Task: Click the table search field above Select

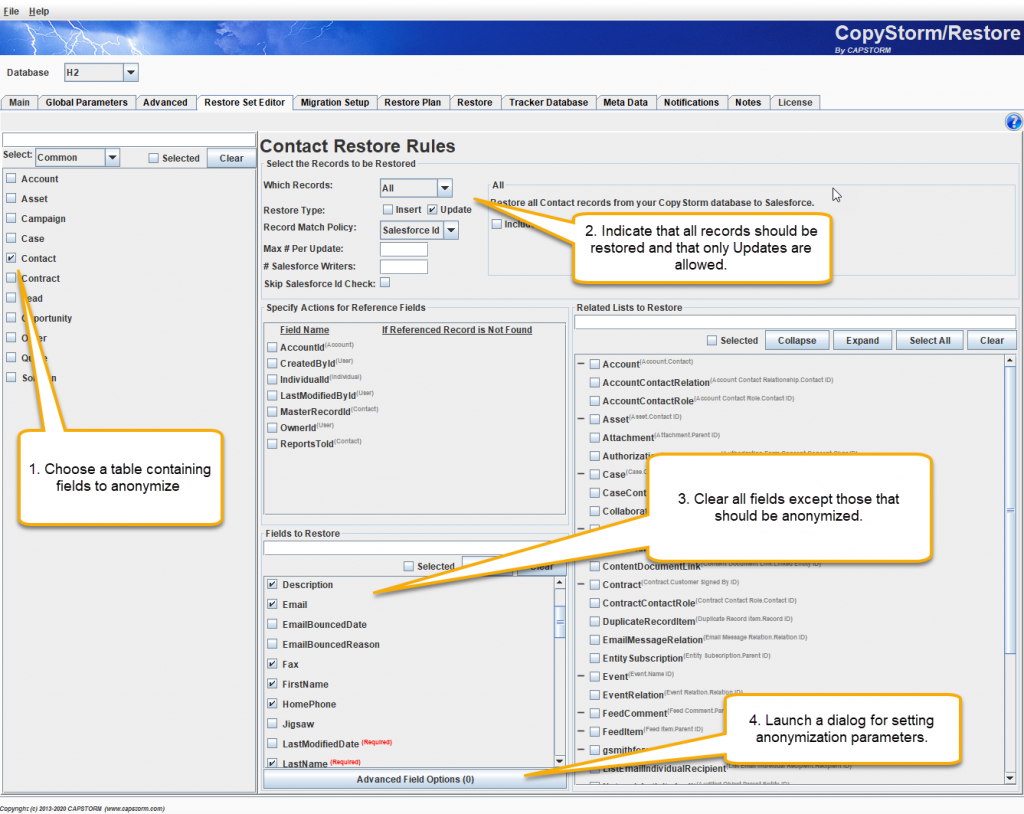Action: pyautogui.click(x=129, y=139)
